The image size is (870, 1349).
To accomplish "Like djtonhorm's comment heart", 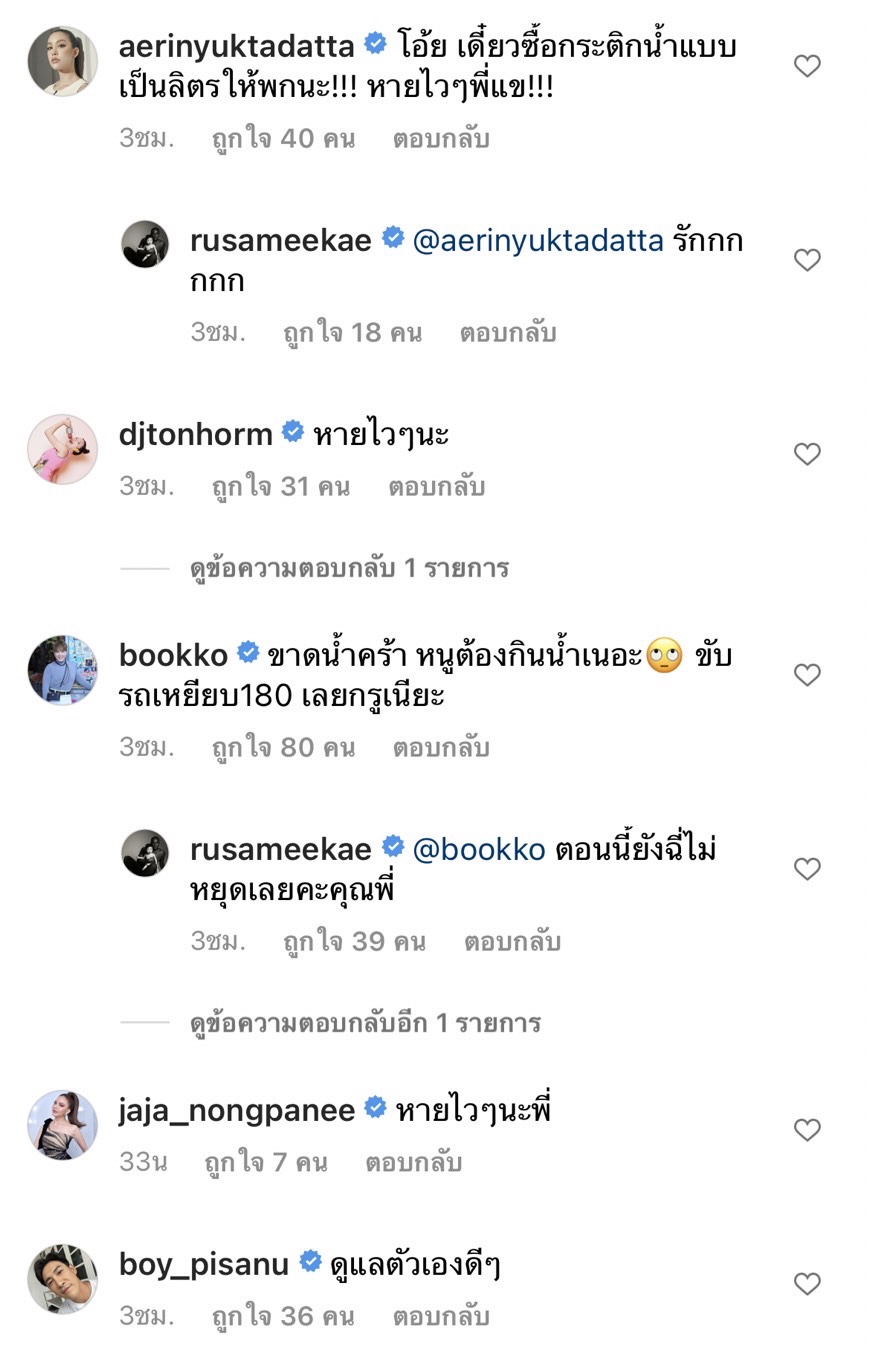I will point(807,454).
